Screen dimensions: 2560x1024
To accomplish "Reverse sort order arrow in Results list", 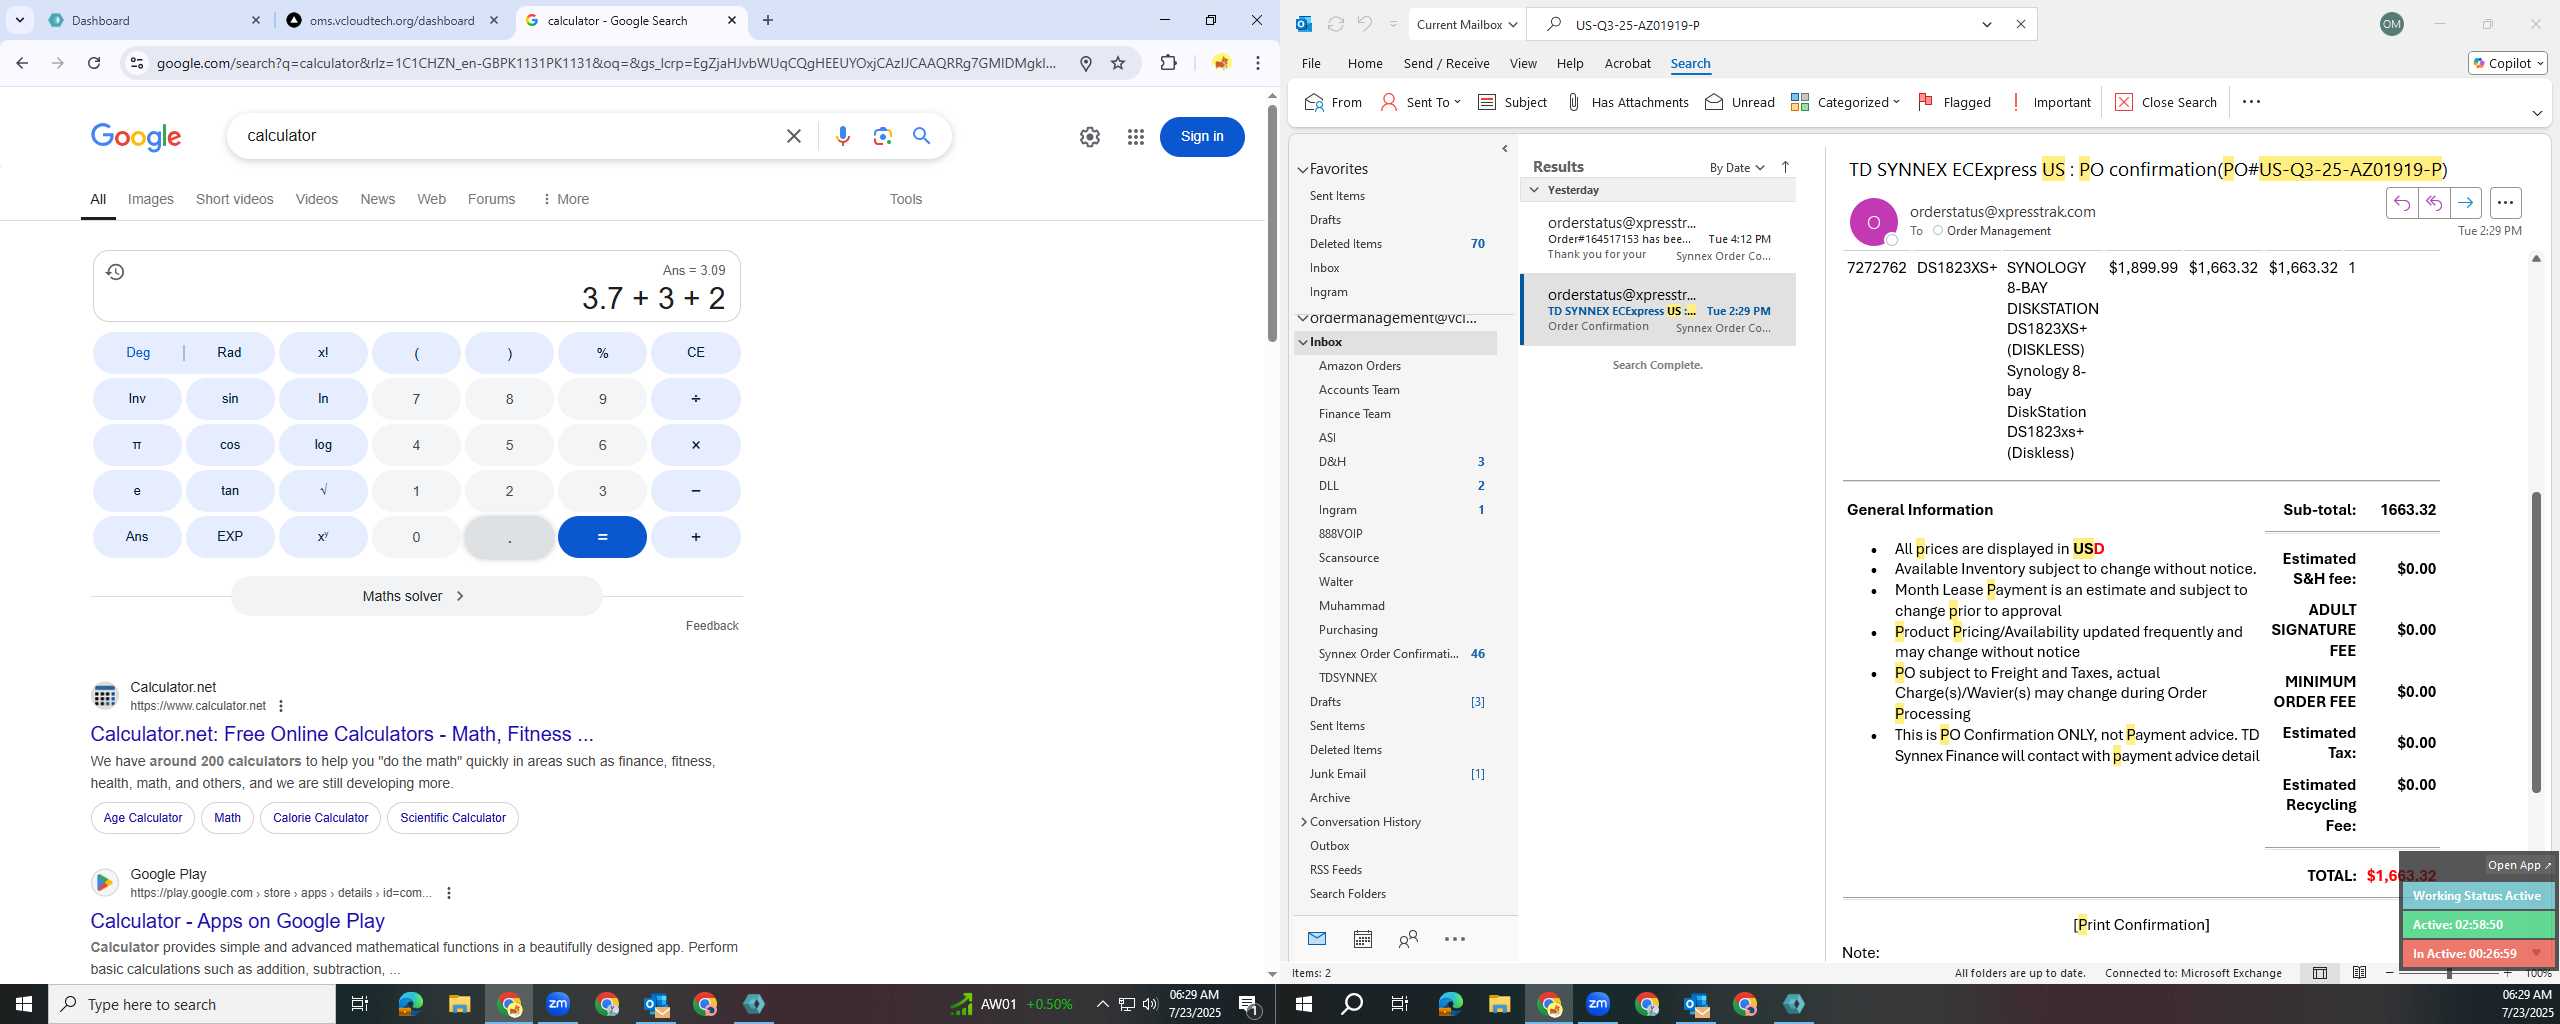I will tap(1785, 167).
